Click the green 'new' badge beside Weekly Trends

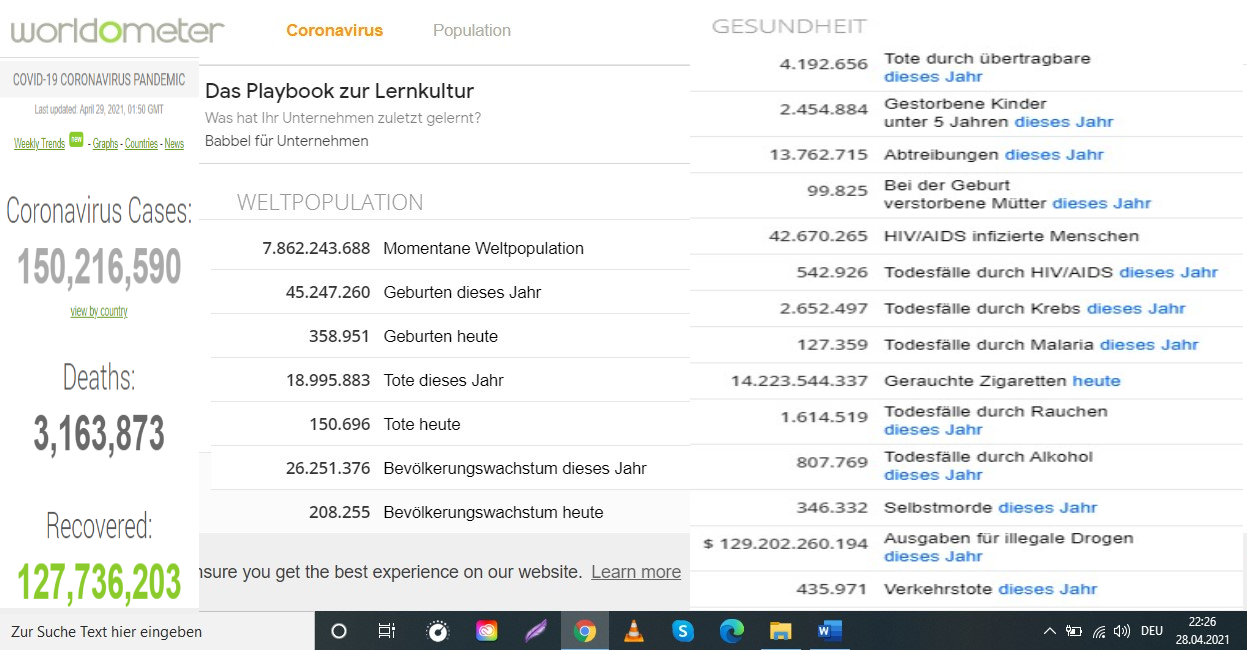click(76, 141)
